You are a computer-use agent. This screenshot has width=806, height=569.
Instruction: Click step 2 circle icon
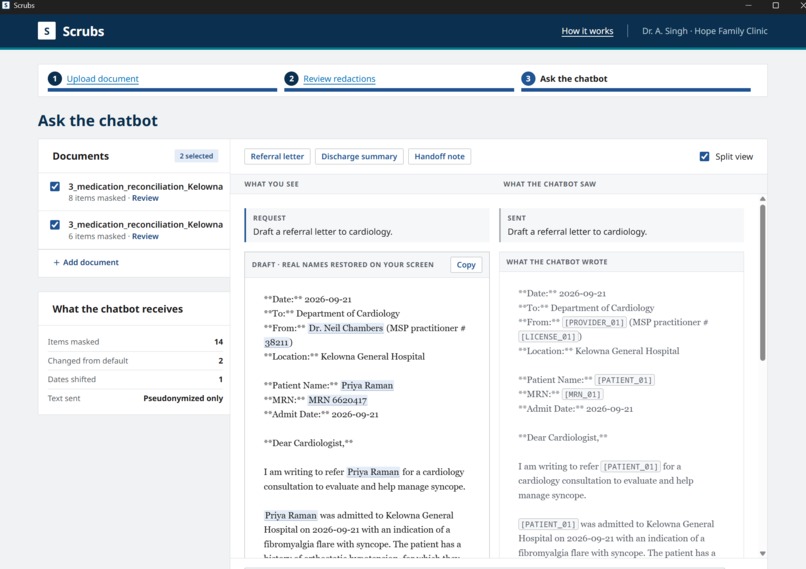click(x=291, y=79)
